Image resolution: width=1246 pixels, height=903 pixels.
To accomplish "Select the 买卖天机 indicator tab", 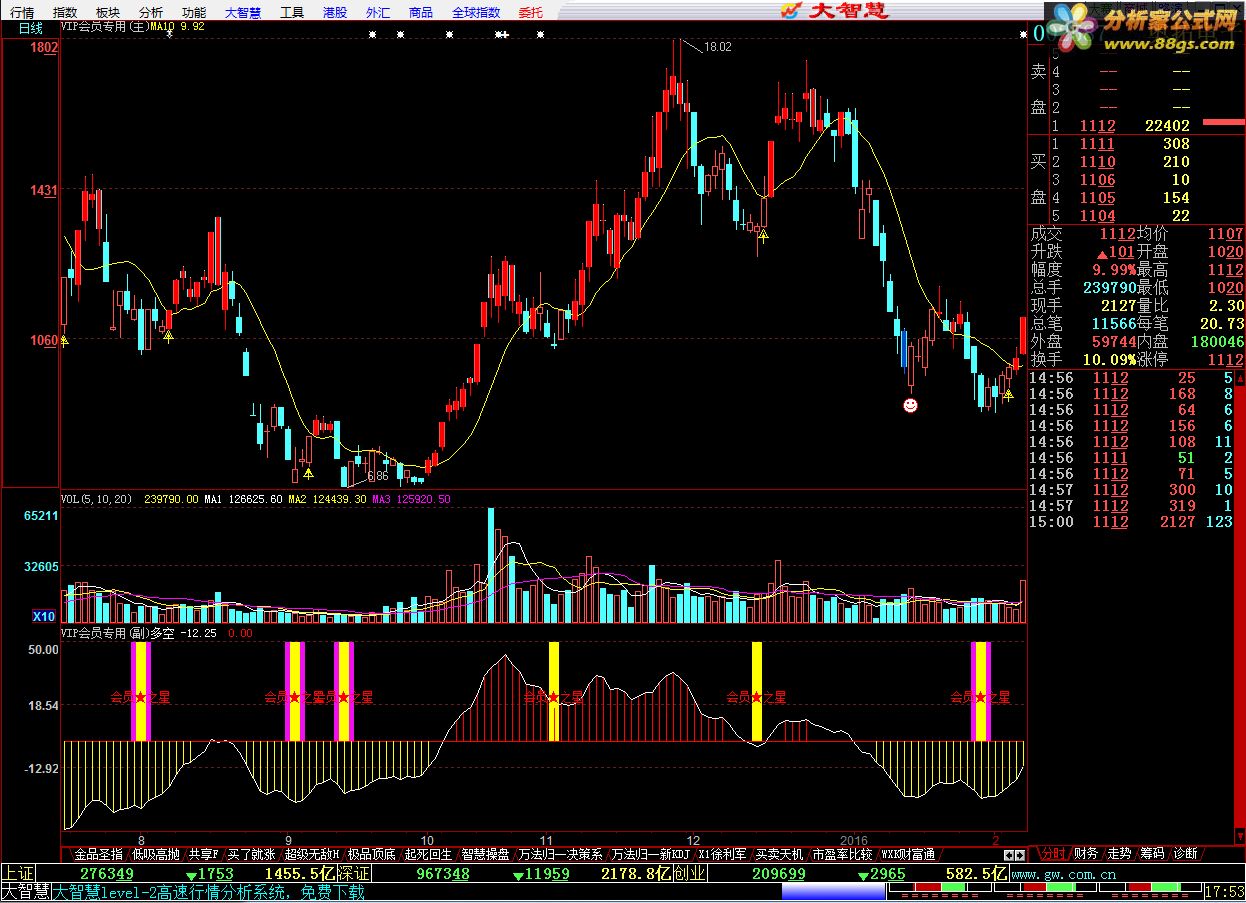I will [x=779, y=854].
